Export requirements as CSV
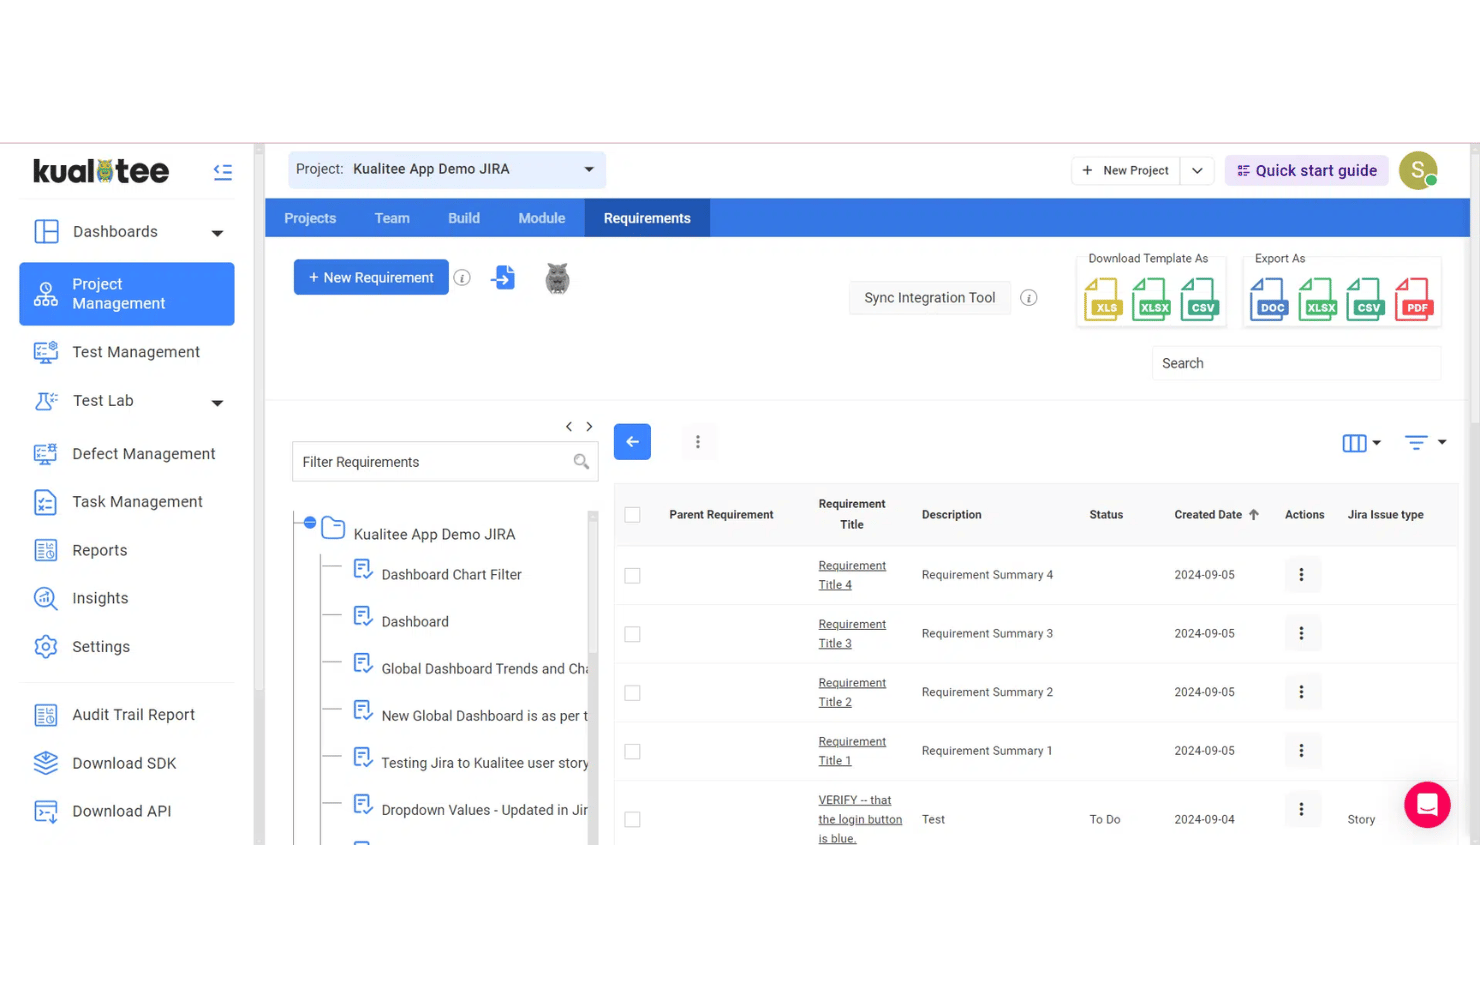This screenshot has height=987, width=1480. pos(1366,298)
